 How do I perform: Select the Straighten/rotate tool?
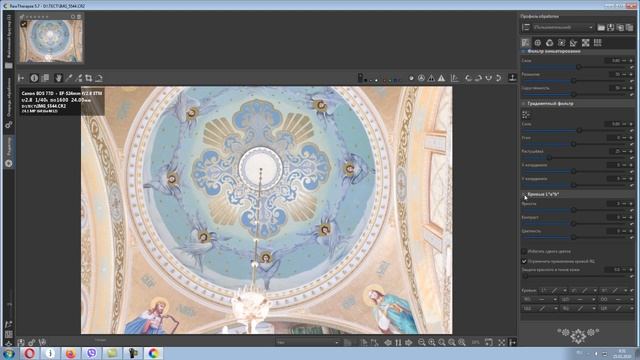pyautogui.click(x=99, y=78)
